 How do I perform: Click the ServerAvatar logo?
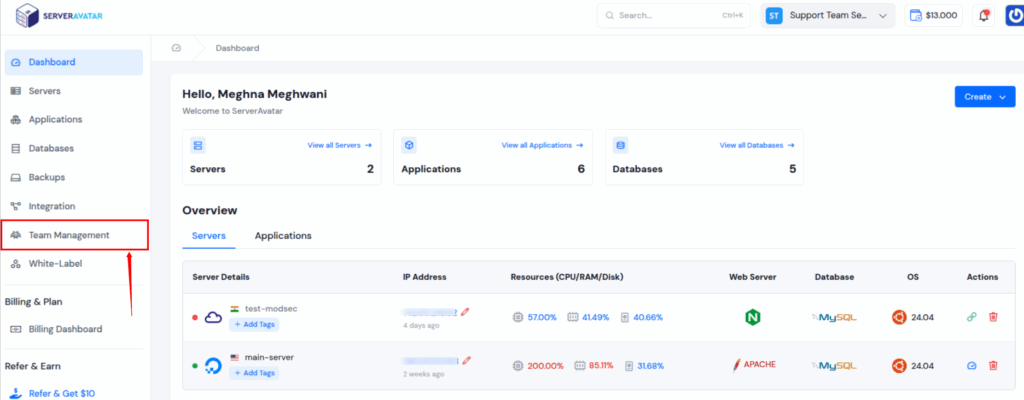[x=58, y=17]
